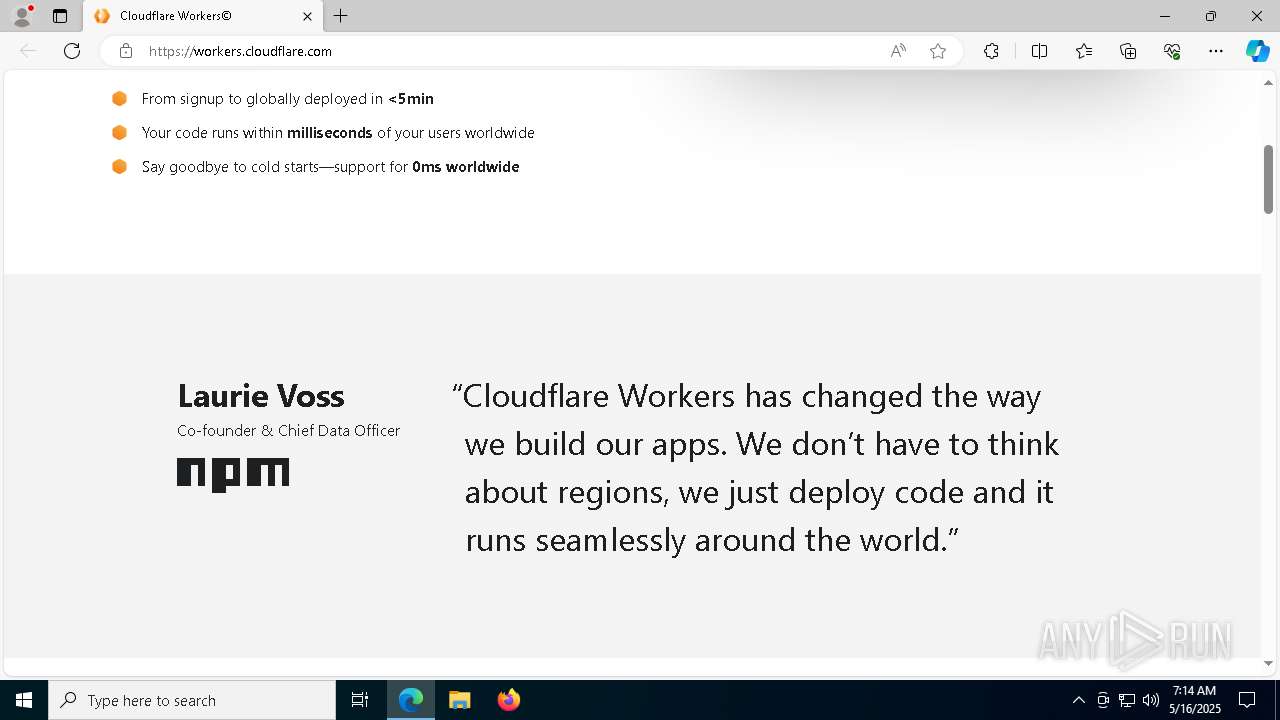Click the first orange bullet hexagon

[x=119, y=98]
